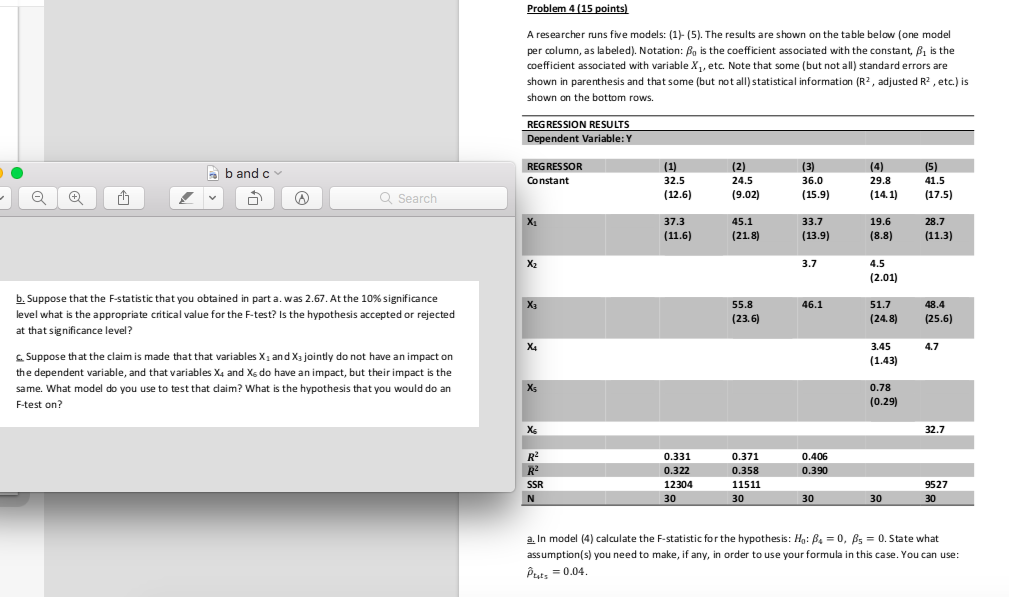Click the 'b and c' filename in the title bar
Image resolution: width=1009 pixels, height=597 pixels.
[x=245, y=172]
